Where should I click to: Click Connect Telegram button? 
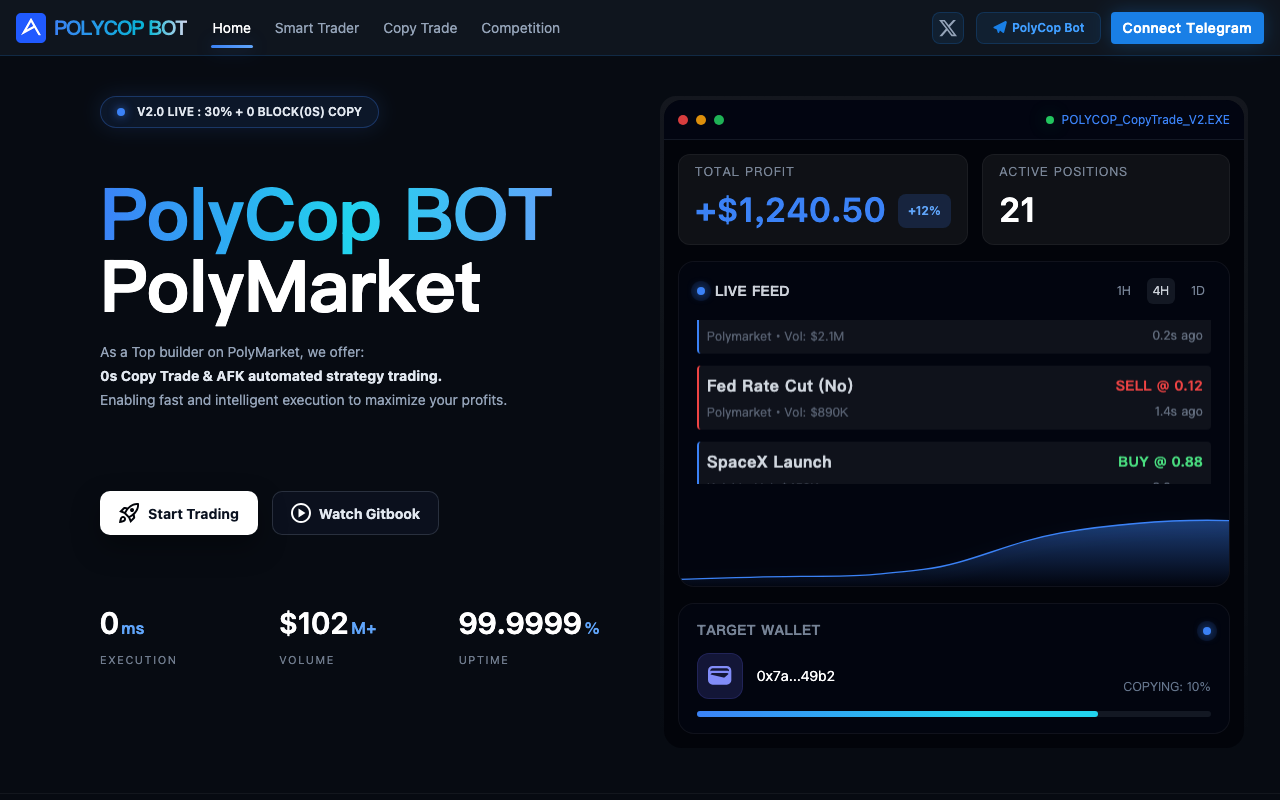tap(1187, 28)
